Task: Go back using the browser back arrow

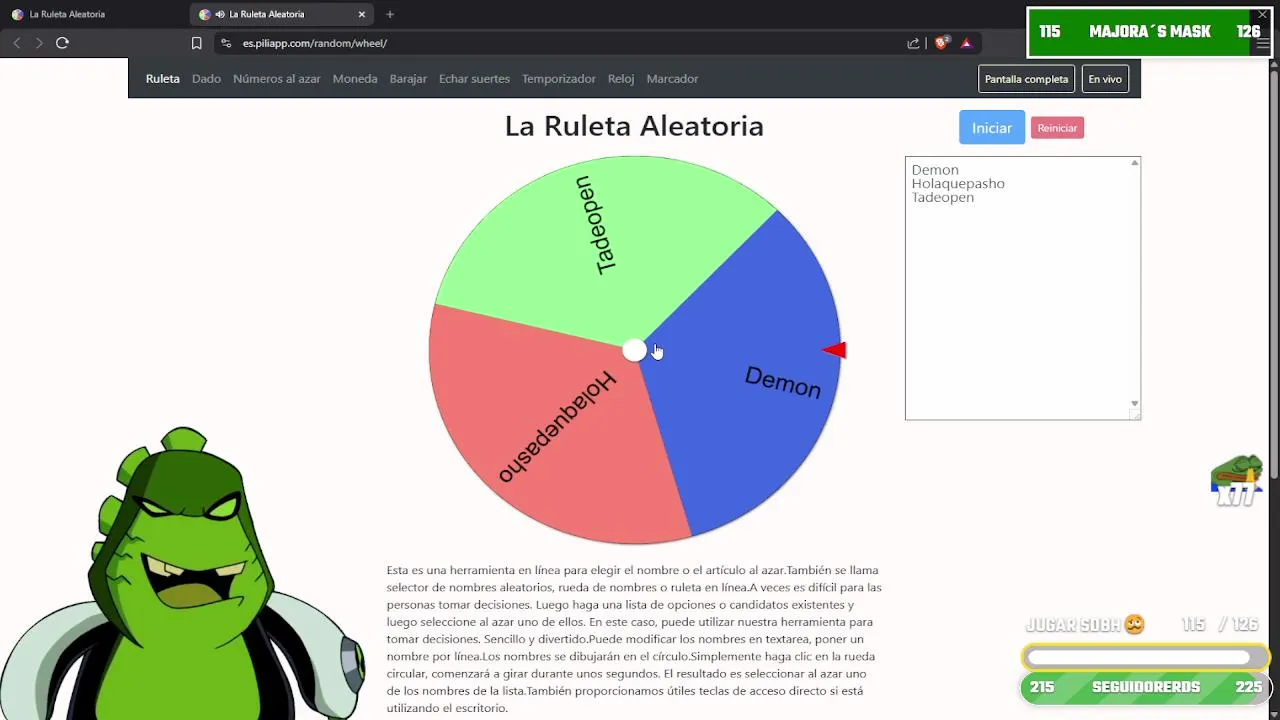Action: point(16,43)
